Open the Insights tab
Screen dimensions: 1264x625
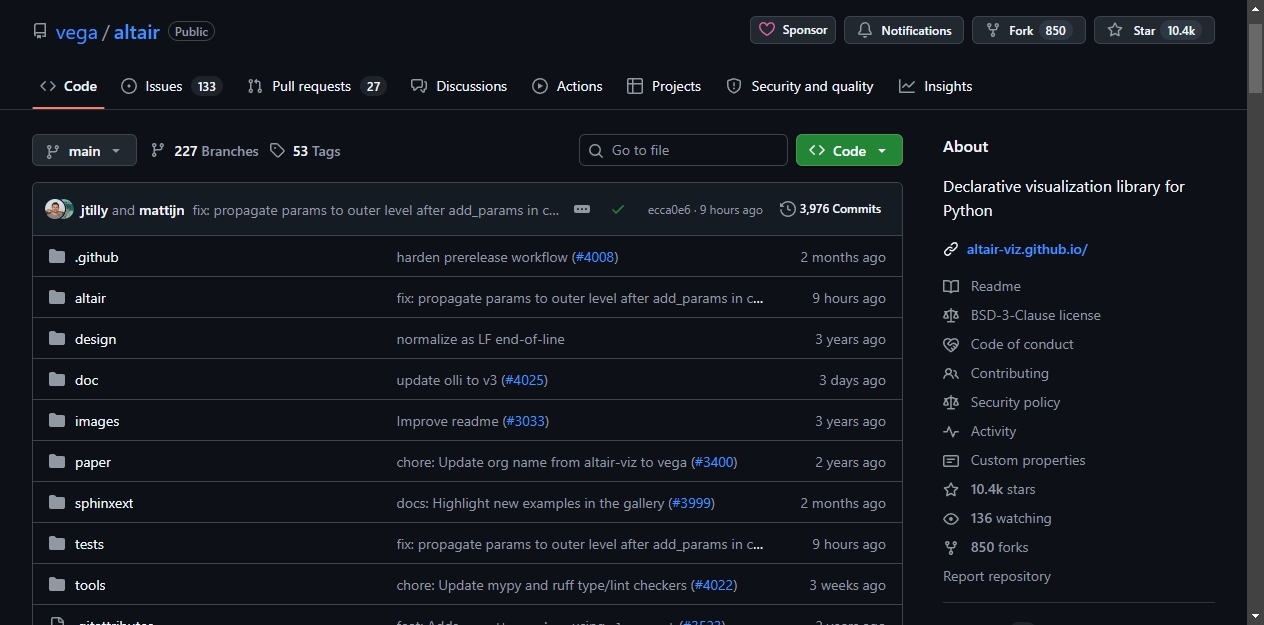pyautogui.click(x=935, y=86)
